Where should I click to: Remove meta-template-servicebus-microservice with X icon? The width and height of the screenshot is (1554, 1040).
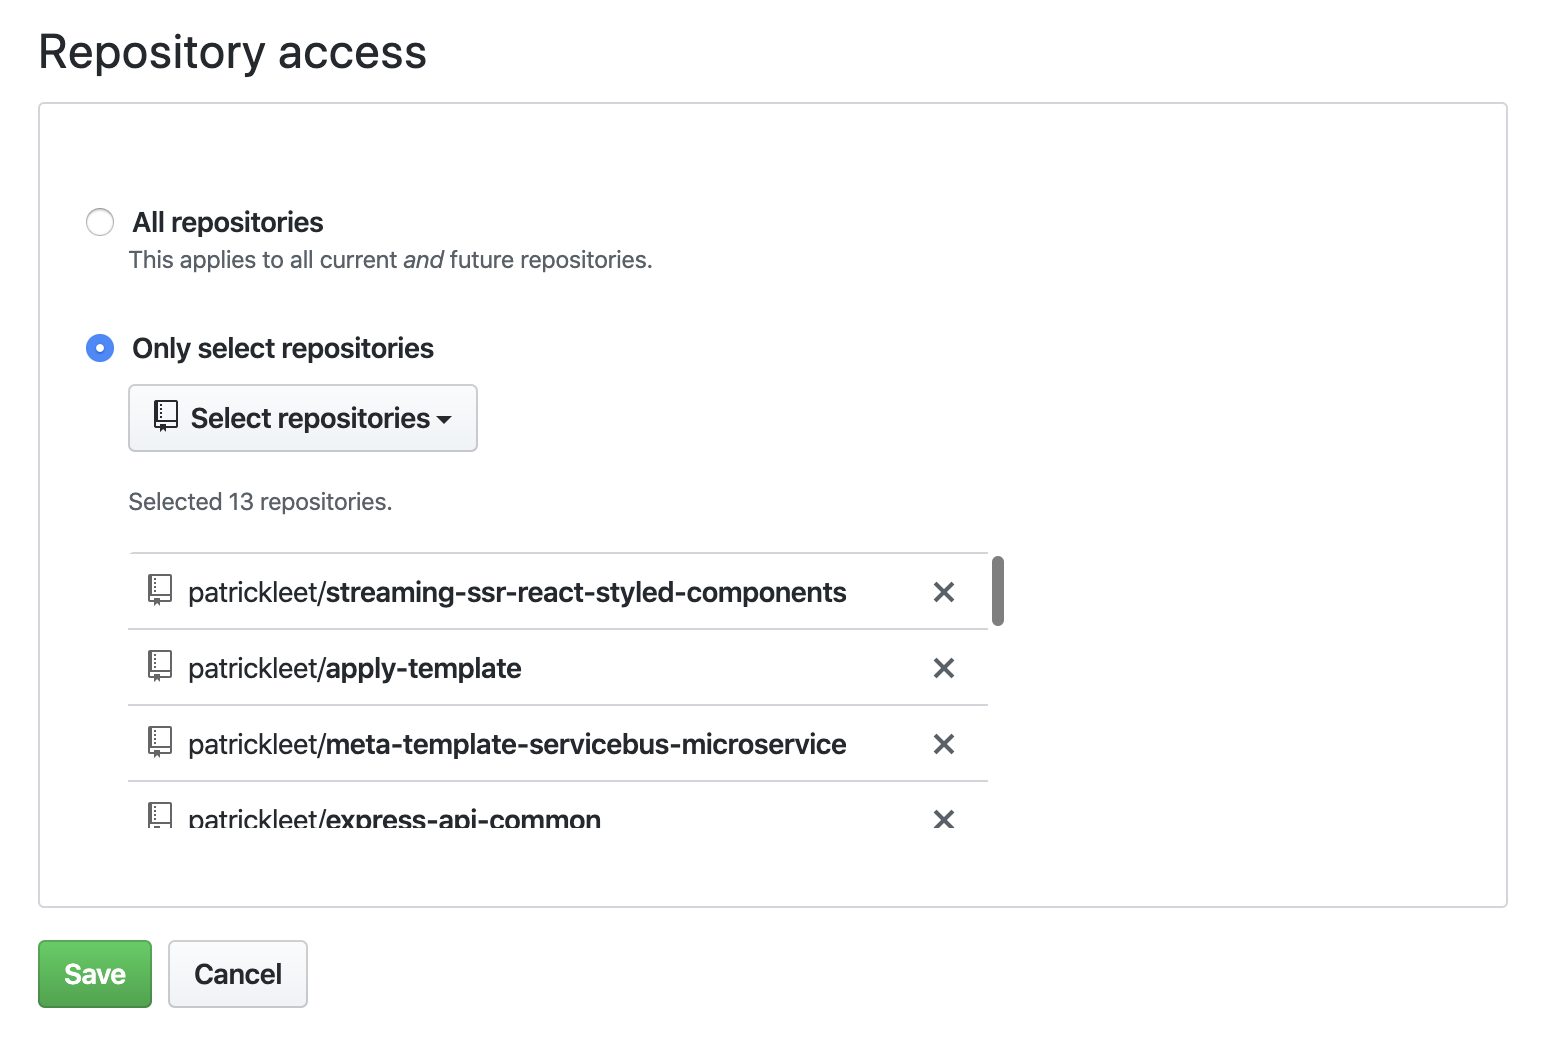click(943, 744)
